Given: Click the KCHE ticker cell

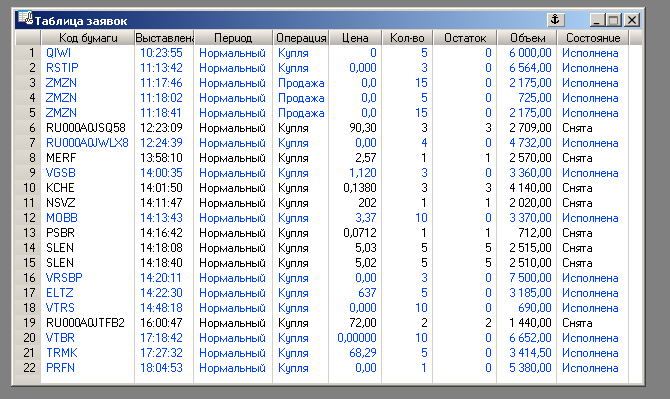Looking at the screenshot, I should pyautogui.click(x=60, y=188).
